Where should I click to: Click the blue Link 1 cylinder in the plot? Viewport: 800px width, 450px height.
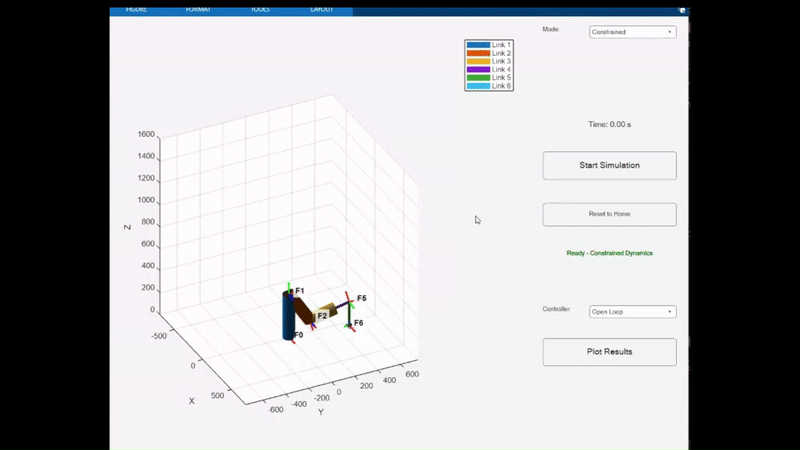288,316
